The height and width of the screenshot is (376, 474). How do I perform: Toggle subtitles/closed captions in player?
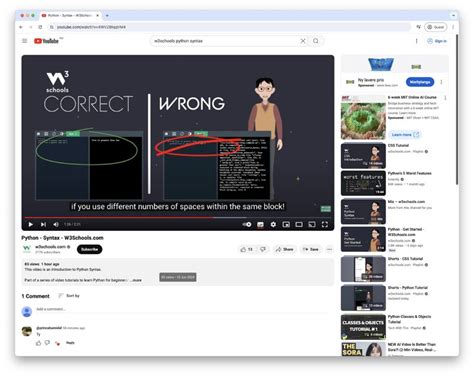pos(260,224)
